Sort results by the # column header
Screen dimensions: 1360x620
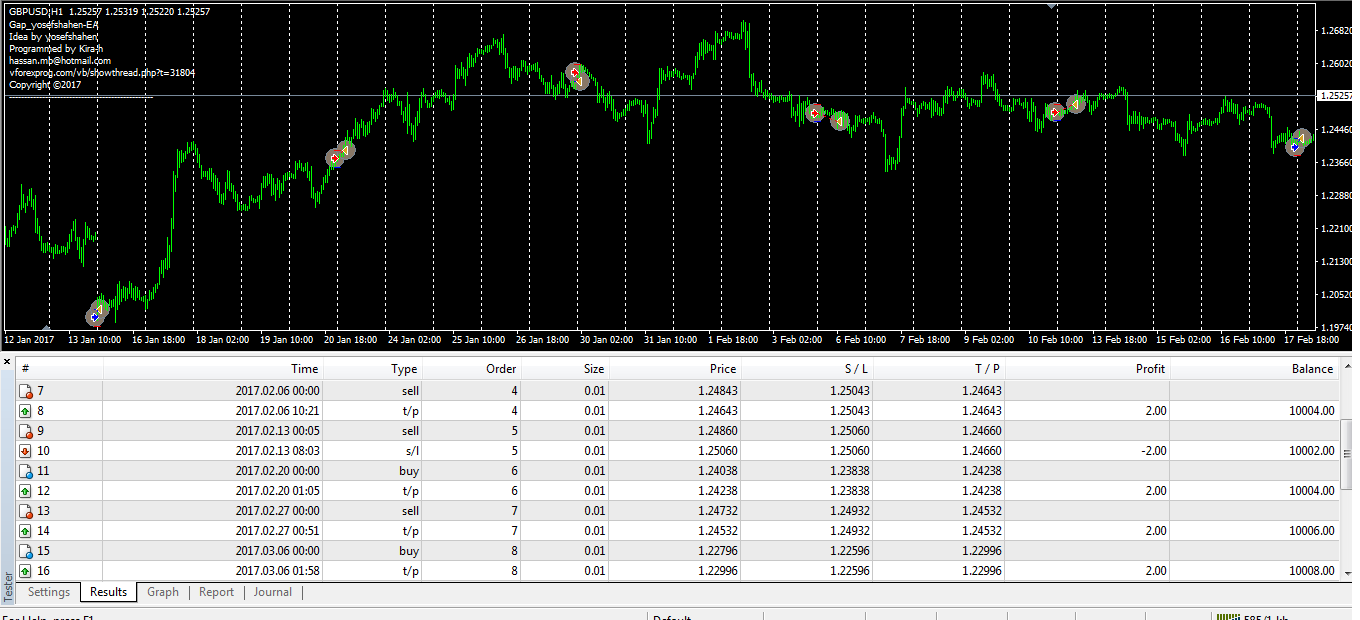(60, 369)
